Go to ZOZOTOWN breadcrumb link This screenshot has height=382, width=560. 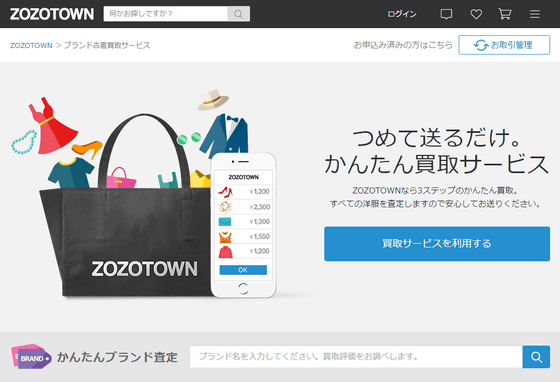coord(31,45)
